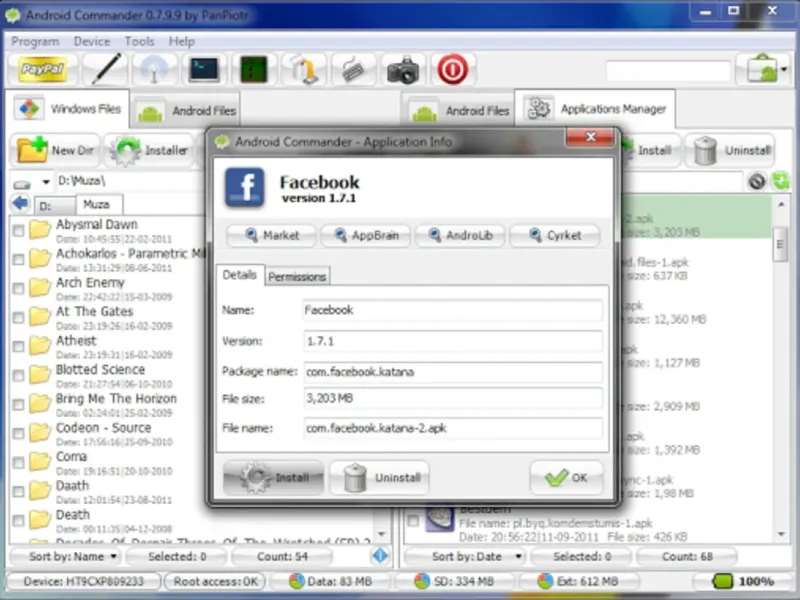Click the sign APK files toolbar icon
800x600 pixels.
tap(304, 69)
